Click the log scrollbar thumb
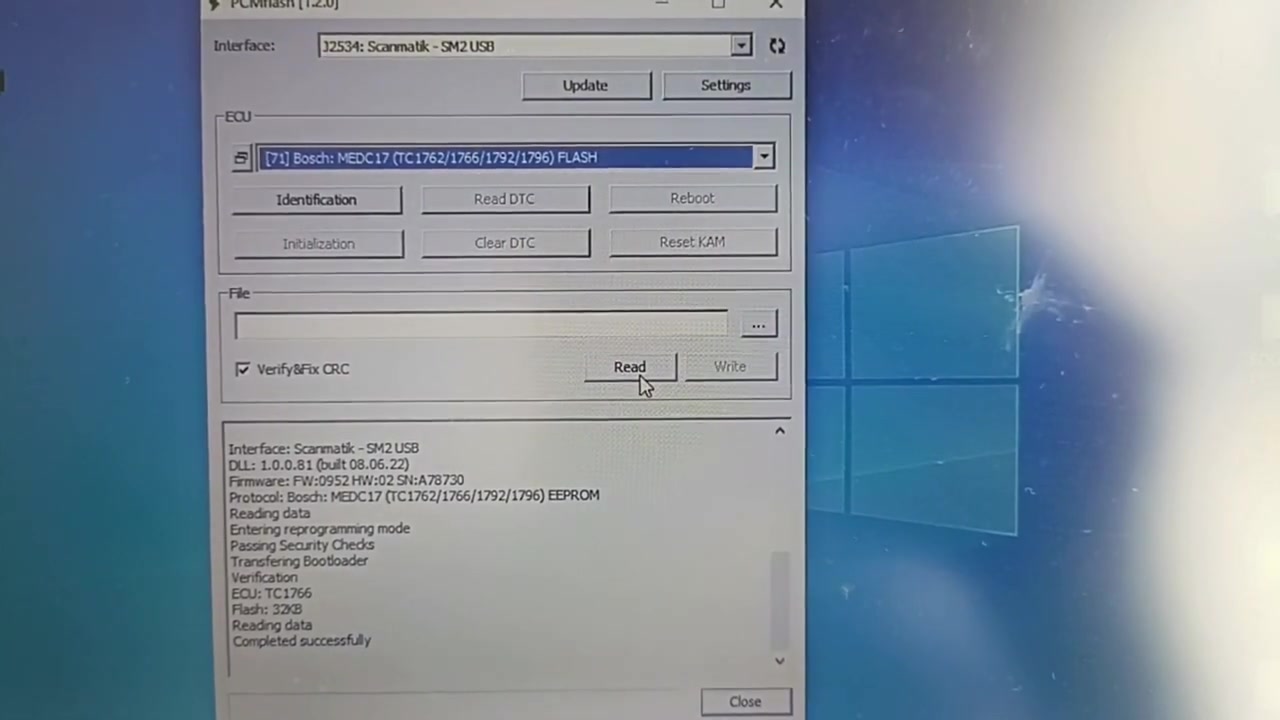 click(780, 601)
